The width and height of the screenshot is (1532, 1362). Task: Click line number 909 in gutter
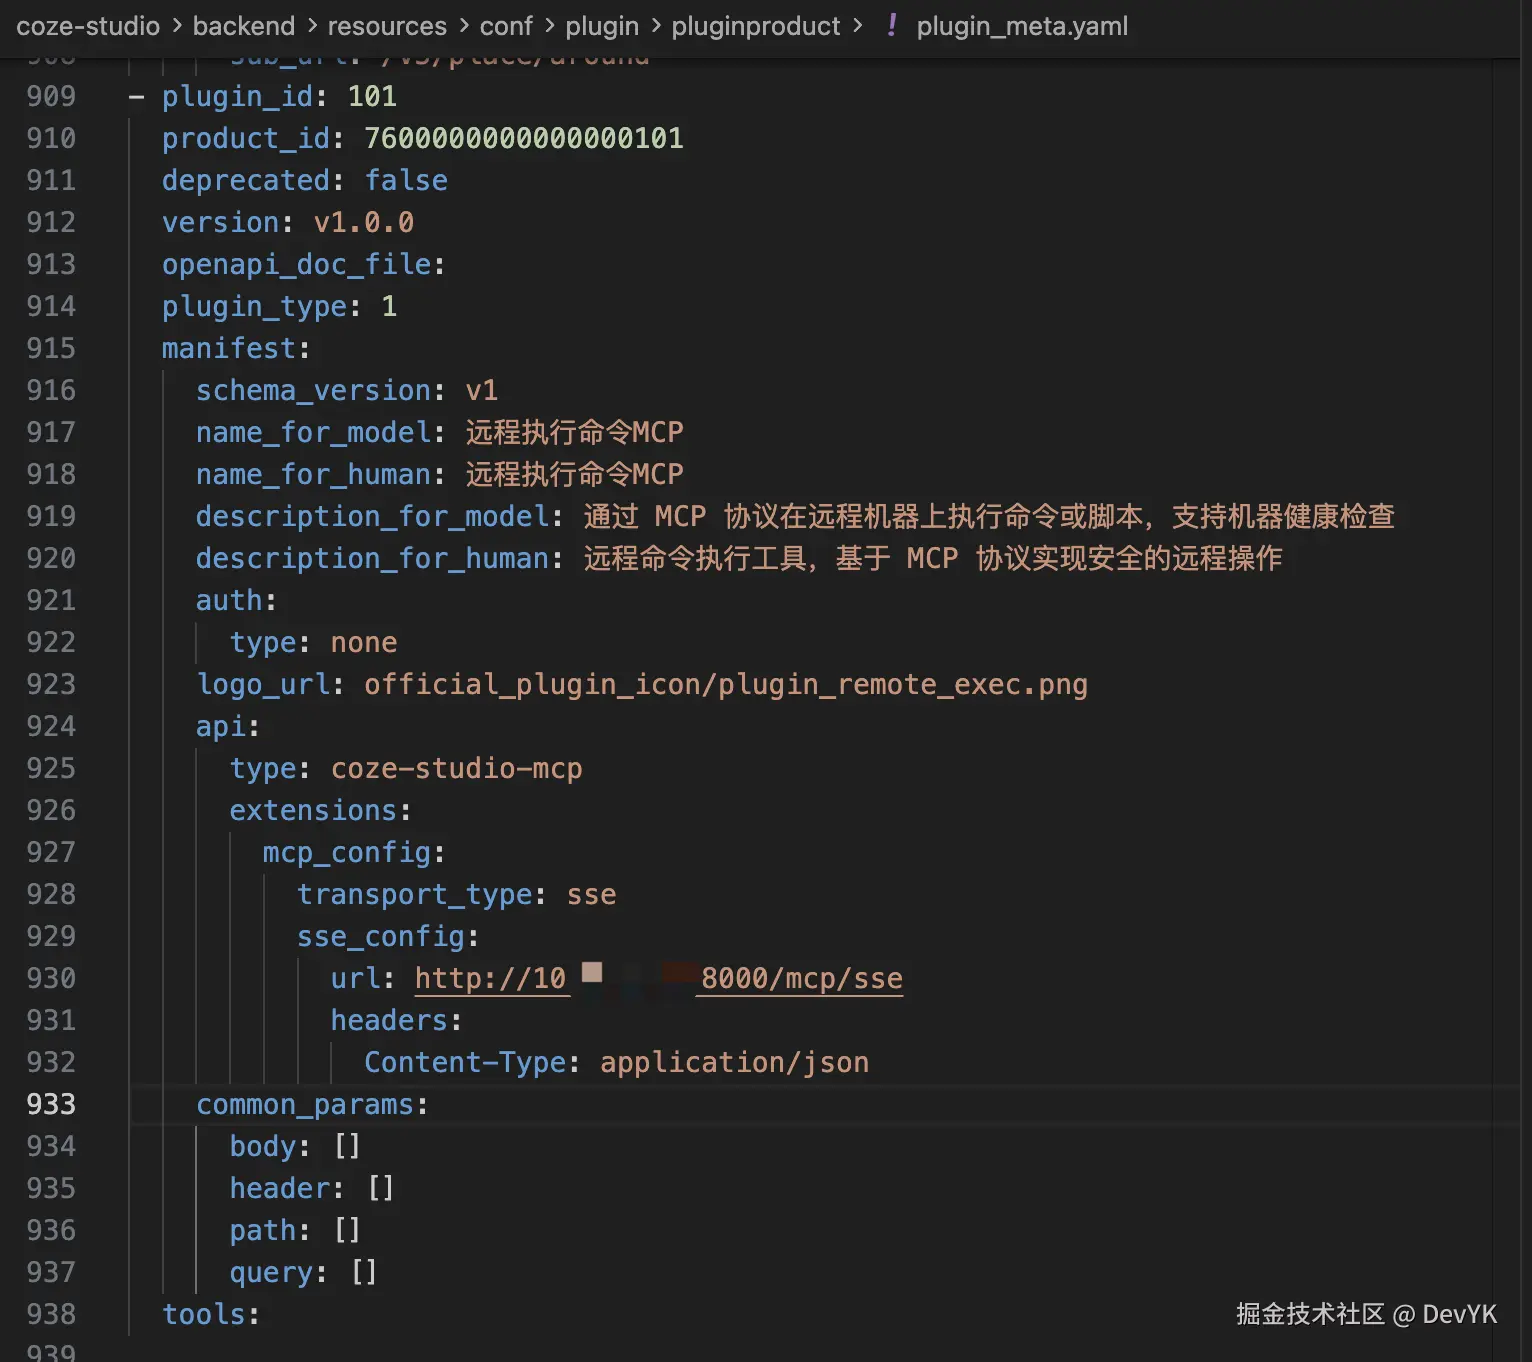pyautogui.click(x=51, y=96)
